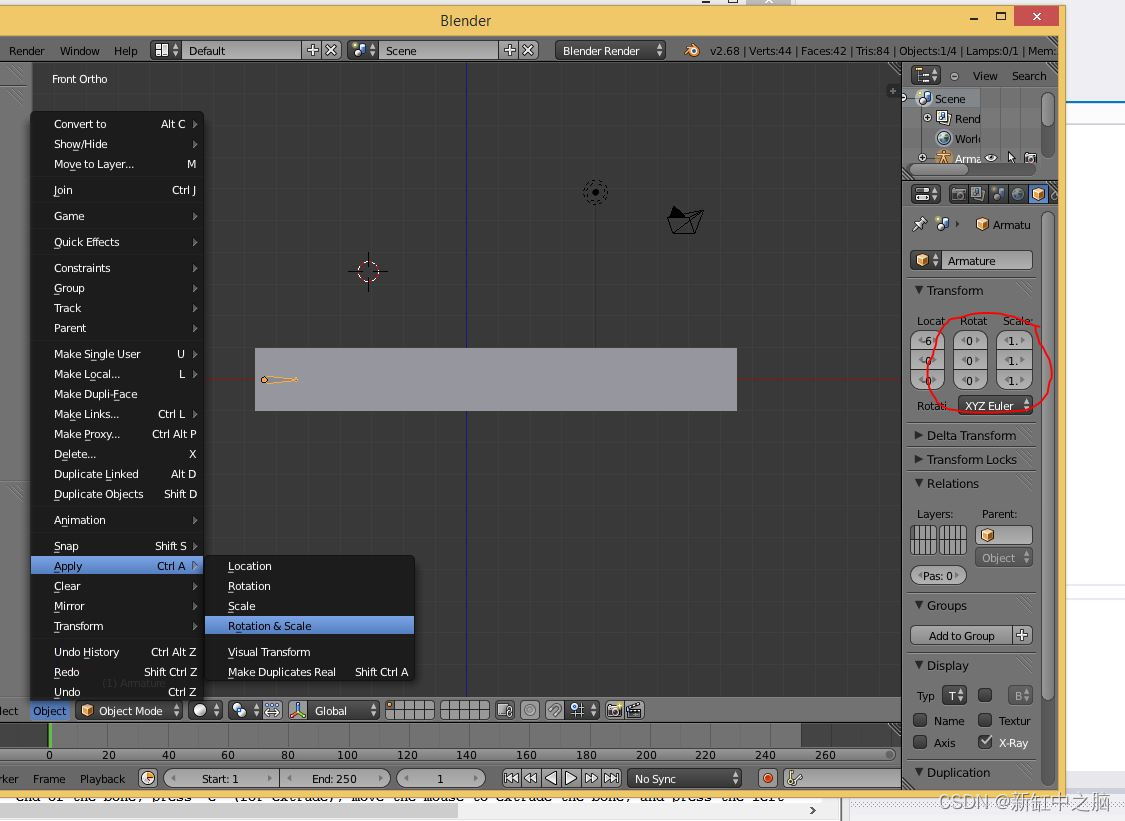Toggle automatic keyframe record button
The image size is (1125, 821).
768,779
